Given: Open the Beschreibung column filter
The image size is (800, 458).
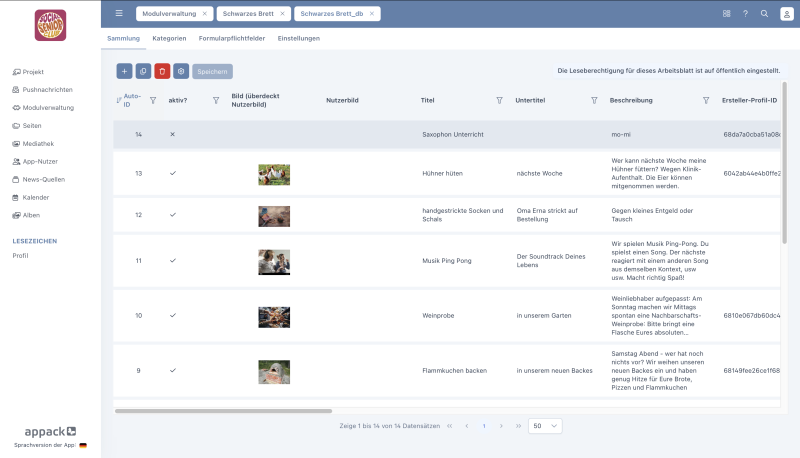Looking at the screenshot, I should (706, 100).
